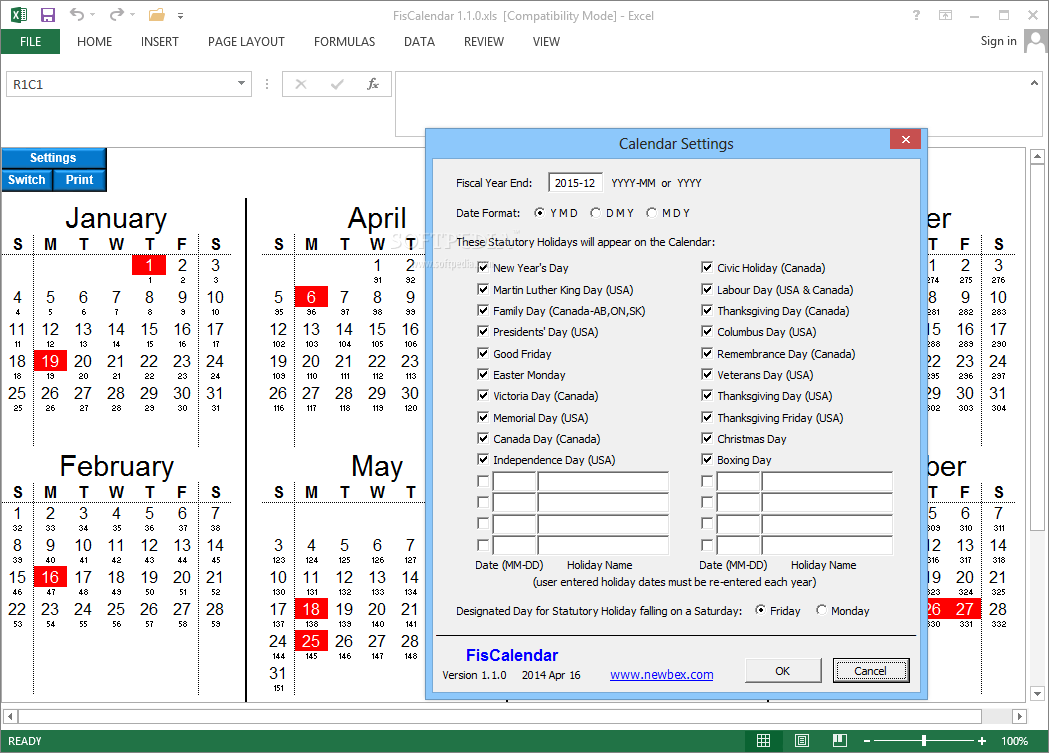The width and height of the screenshot is (1049, 753).
Task: Toggle Christmas Day checkbox
Action: point(707,439)
